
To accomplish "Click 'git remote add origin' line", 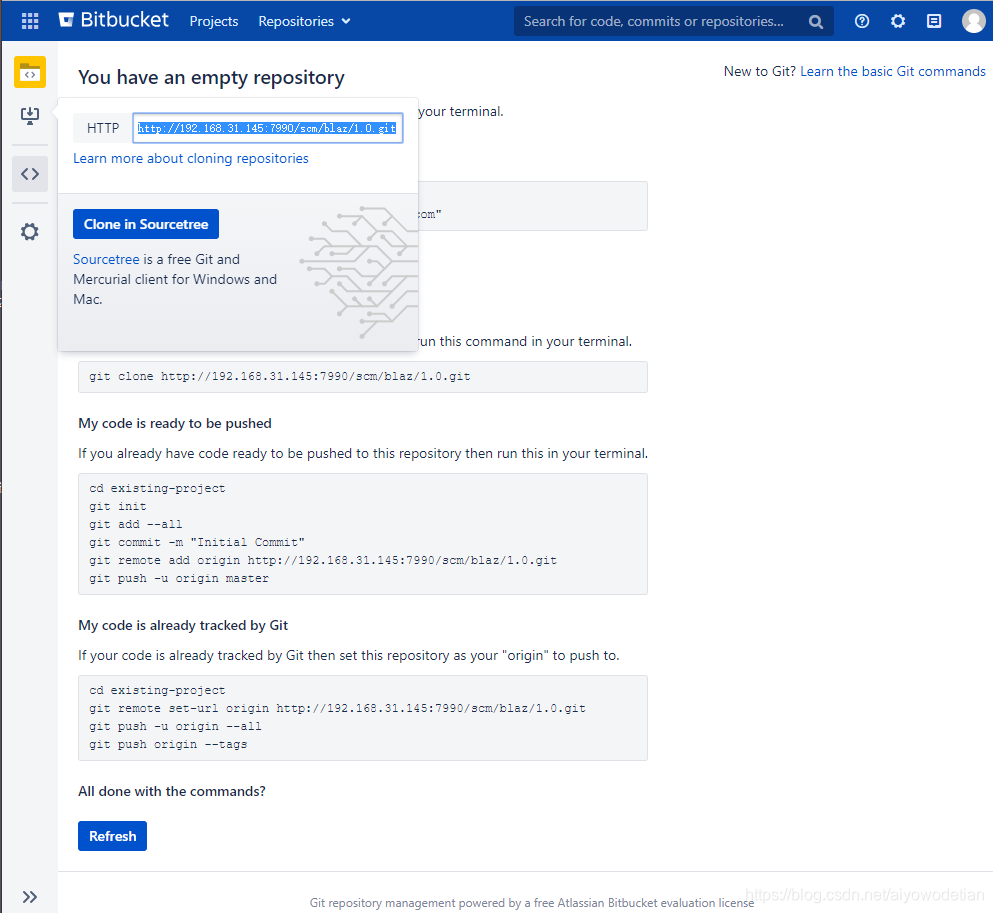I will (x=322, y=560).
